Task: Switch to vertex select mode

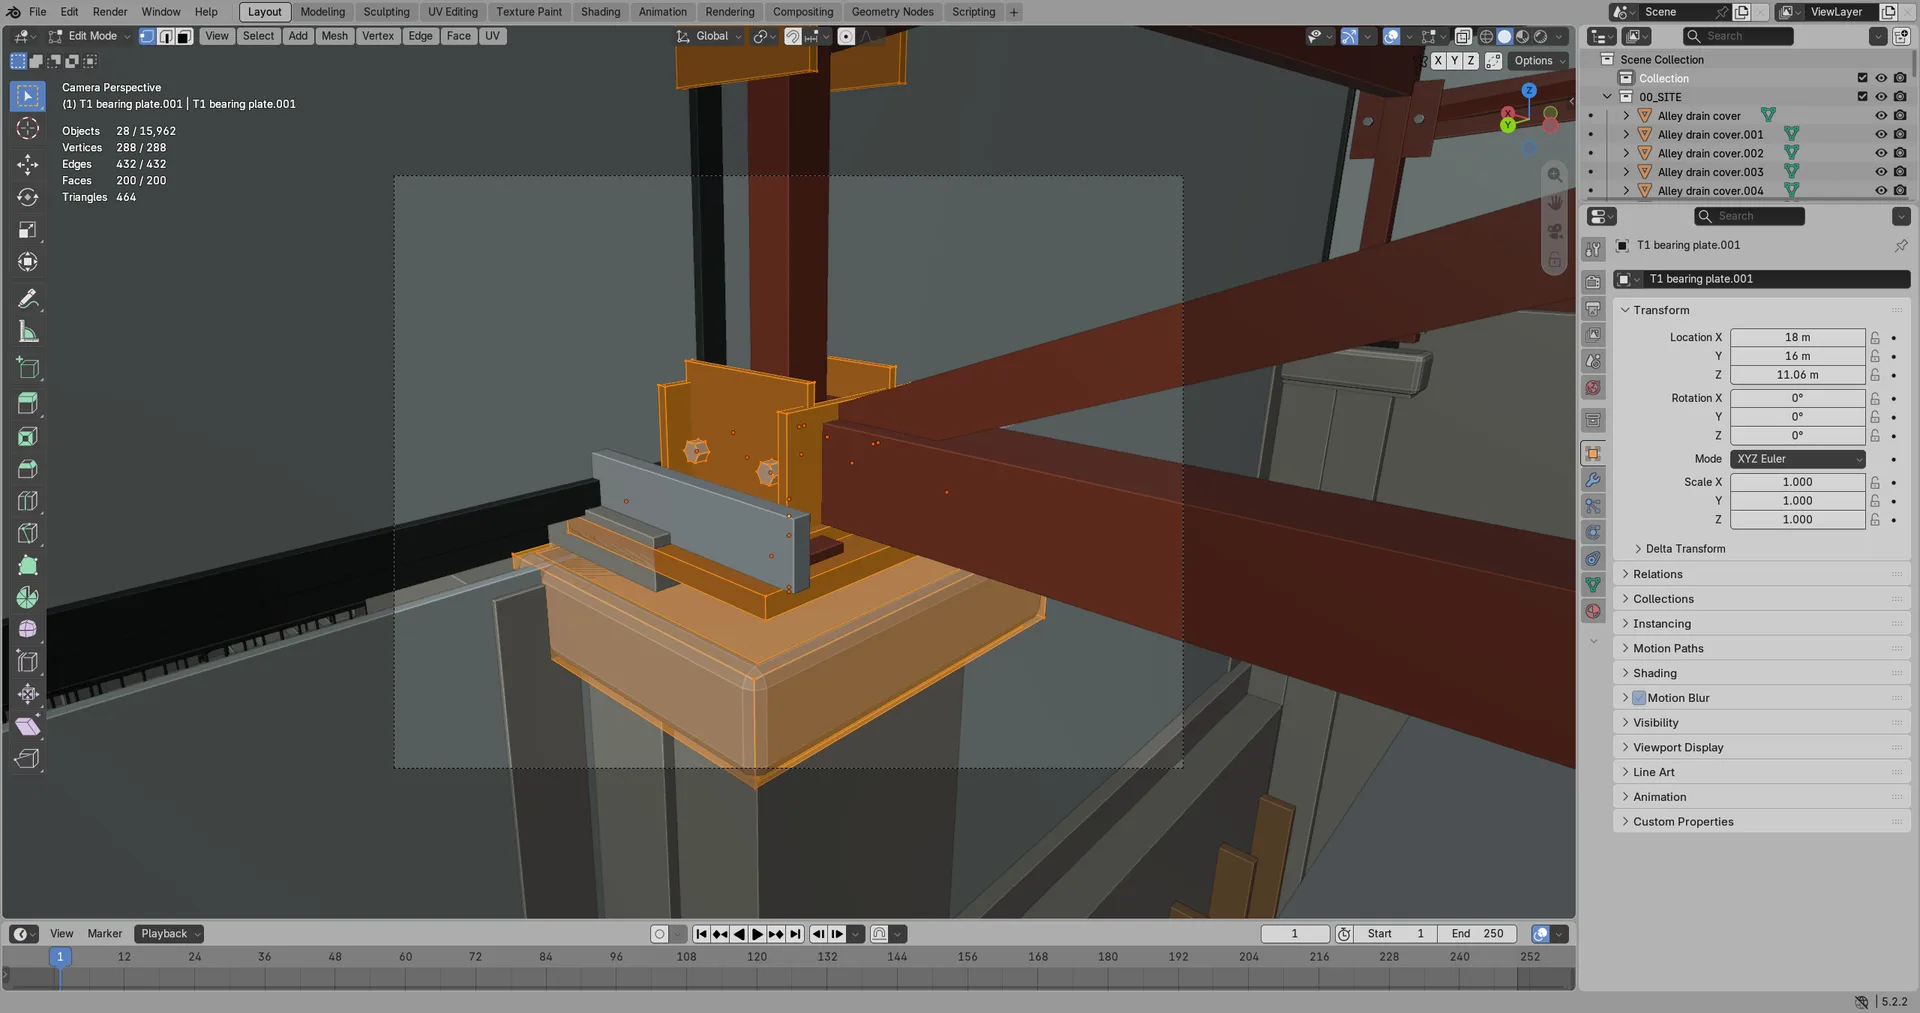Action: coord(147,36)
